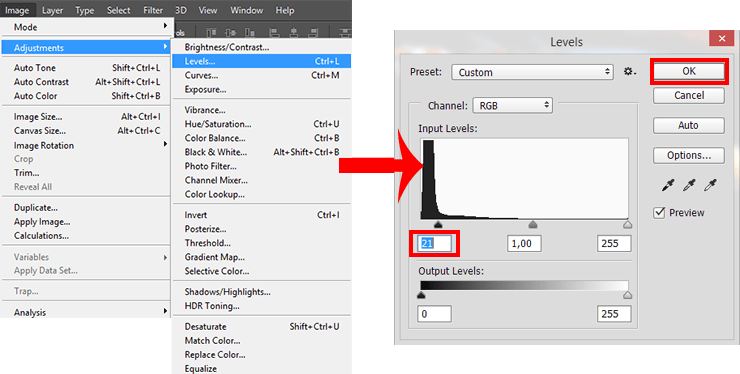Click the output levels white slider
This screenshot has width=740, height=374.
pyautogui.click(x=627, y=295)
